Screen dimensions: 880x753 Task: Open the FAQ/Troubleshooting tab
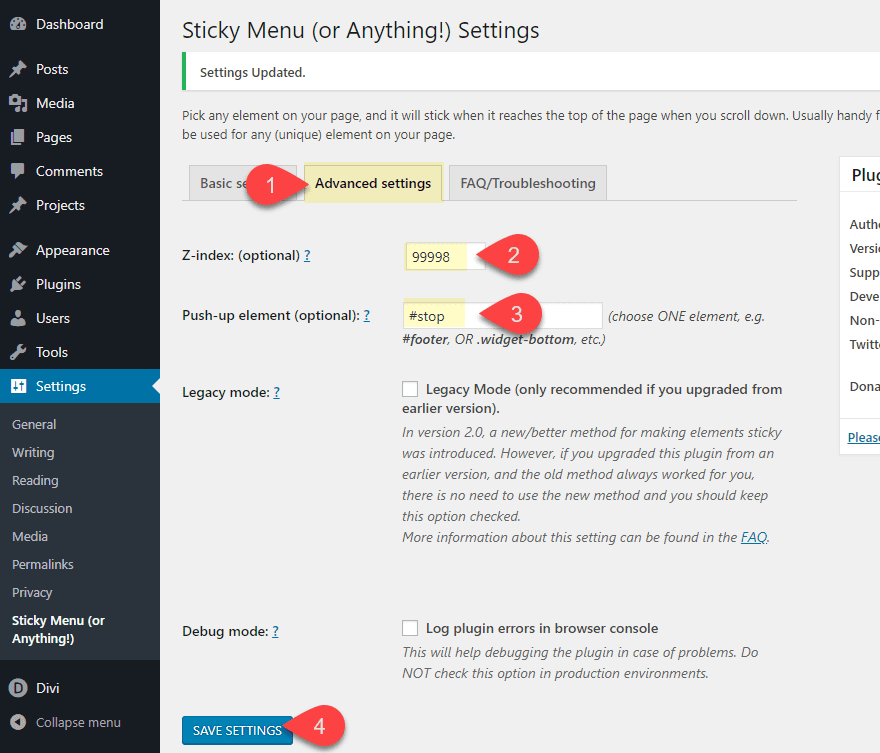tap(527, 183)
